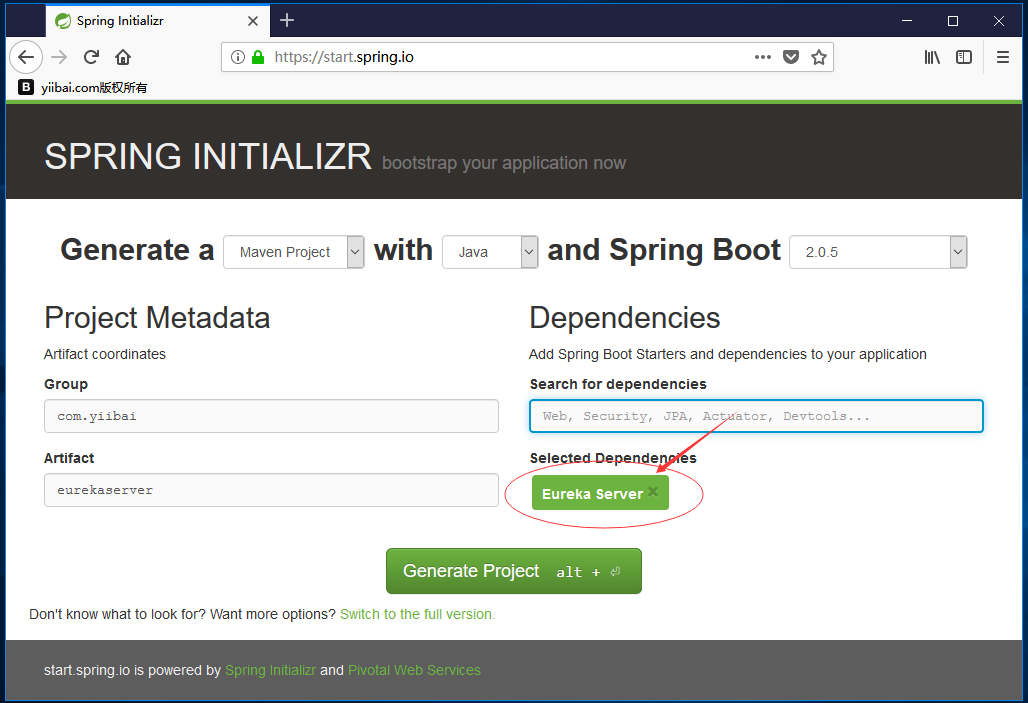Open a new browser tab
Viewport: 1028px width, 703px height.
click(287, 20)
